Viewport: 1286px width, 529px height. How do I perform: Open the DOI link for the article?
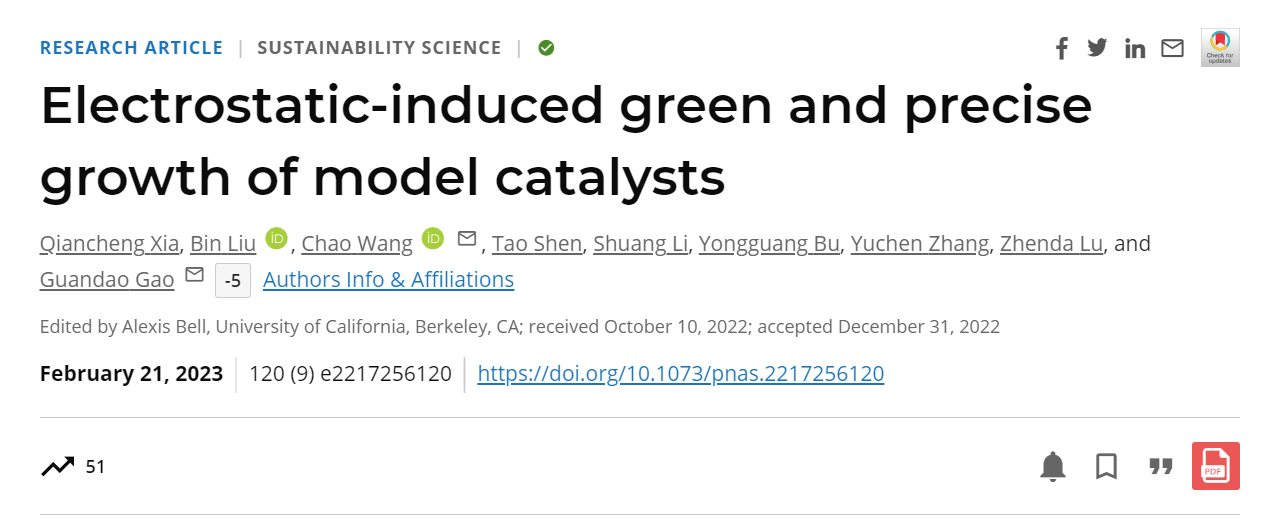tap(681, 374)
